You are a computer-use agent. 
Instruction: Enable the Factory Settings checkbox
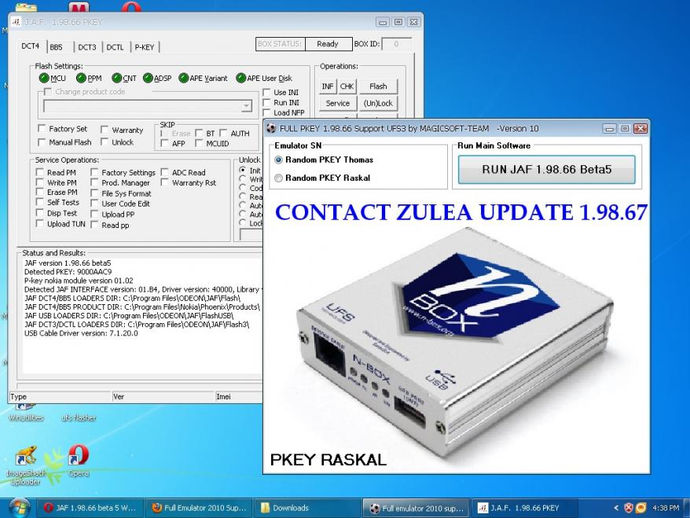(x=94, y=172)
